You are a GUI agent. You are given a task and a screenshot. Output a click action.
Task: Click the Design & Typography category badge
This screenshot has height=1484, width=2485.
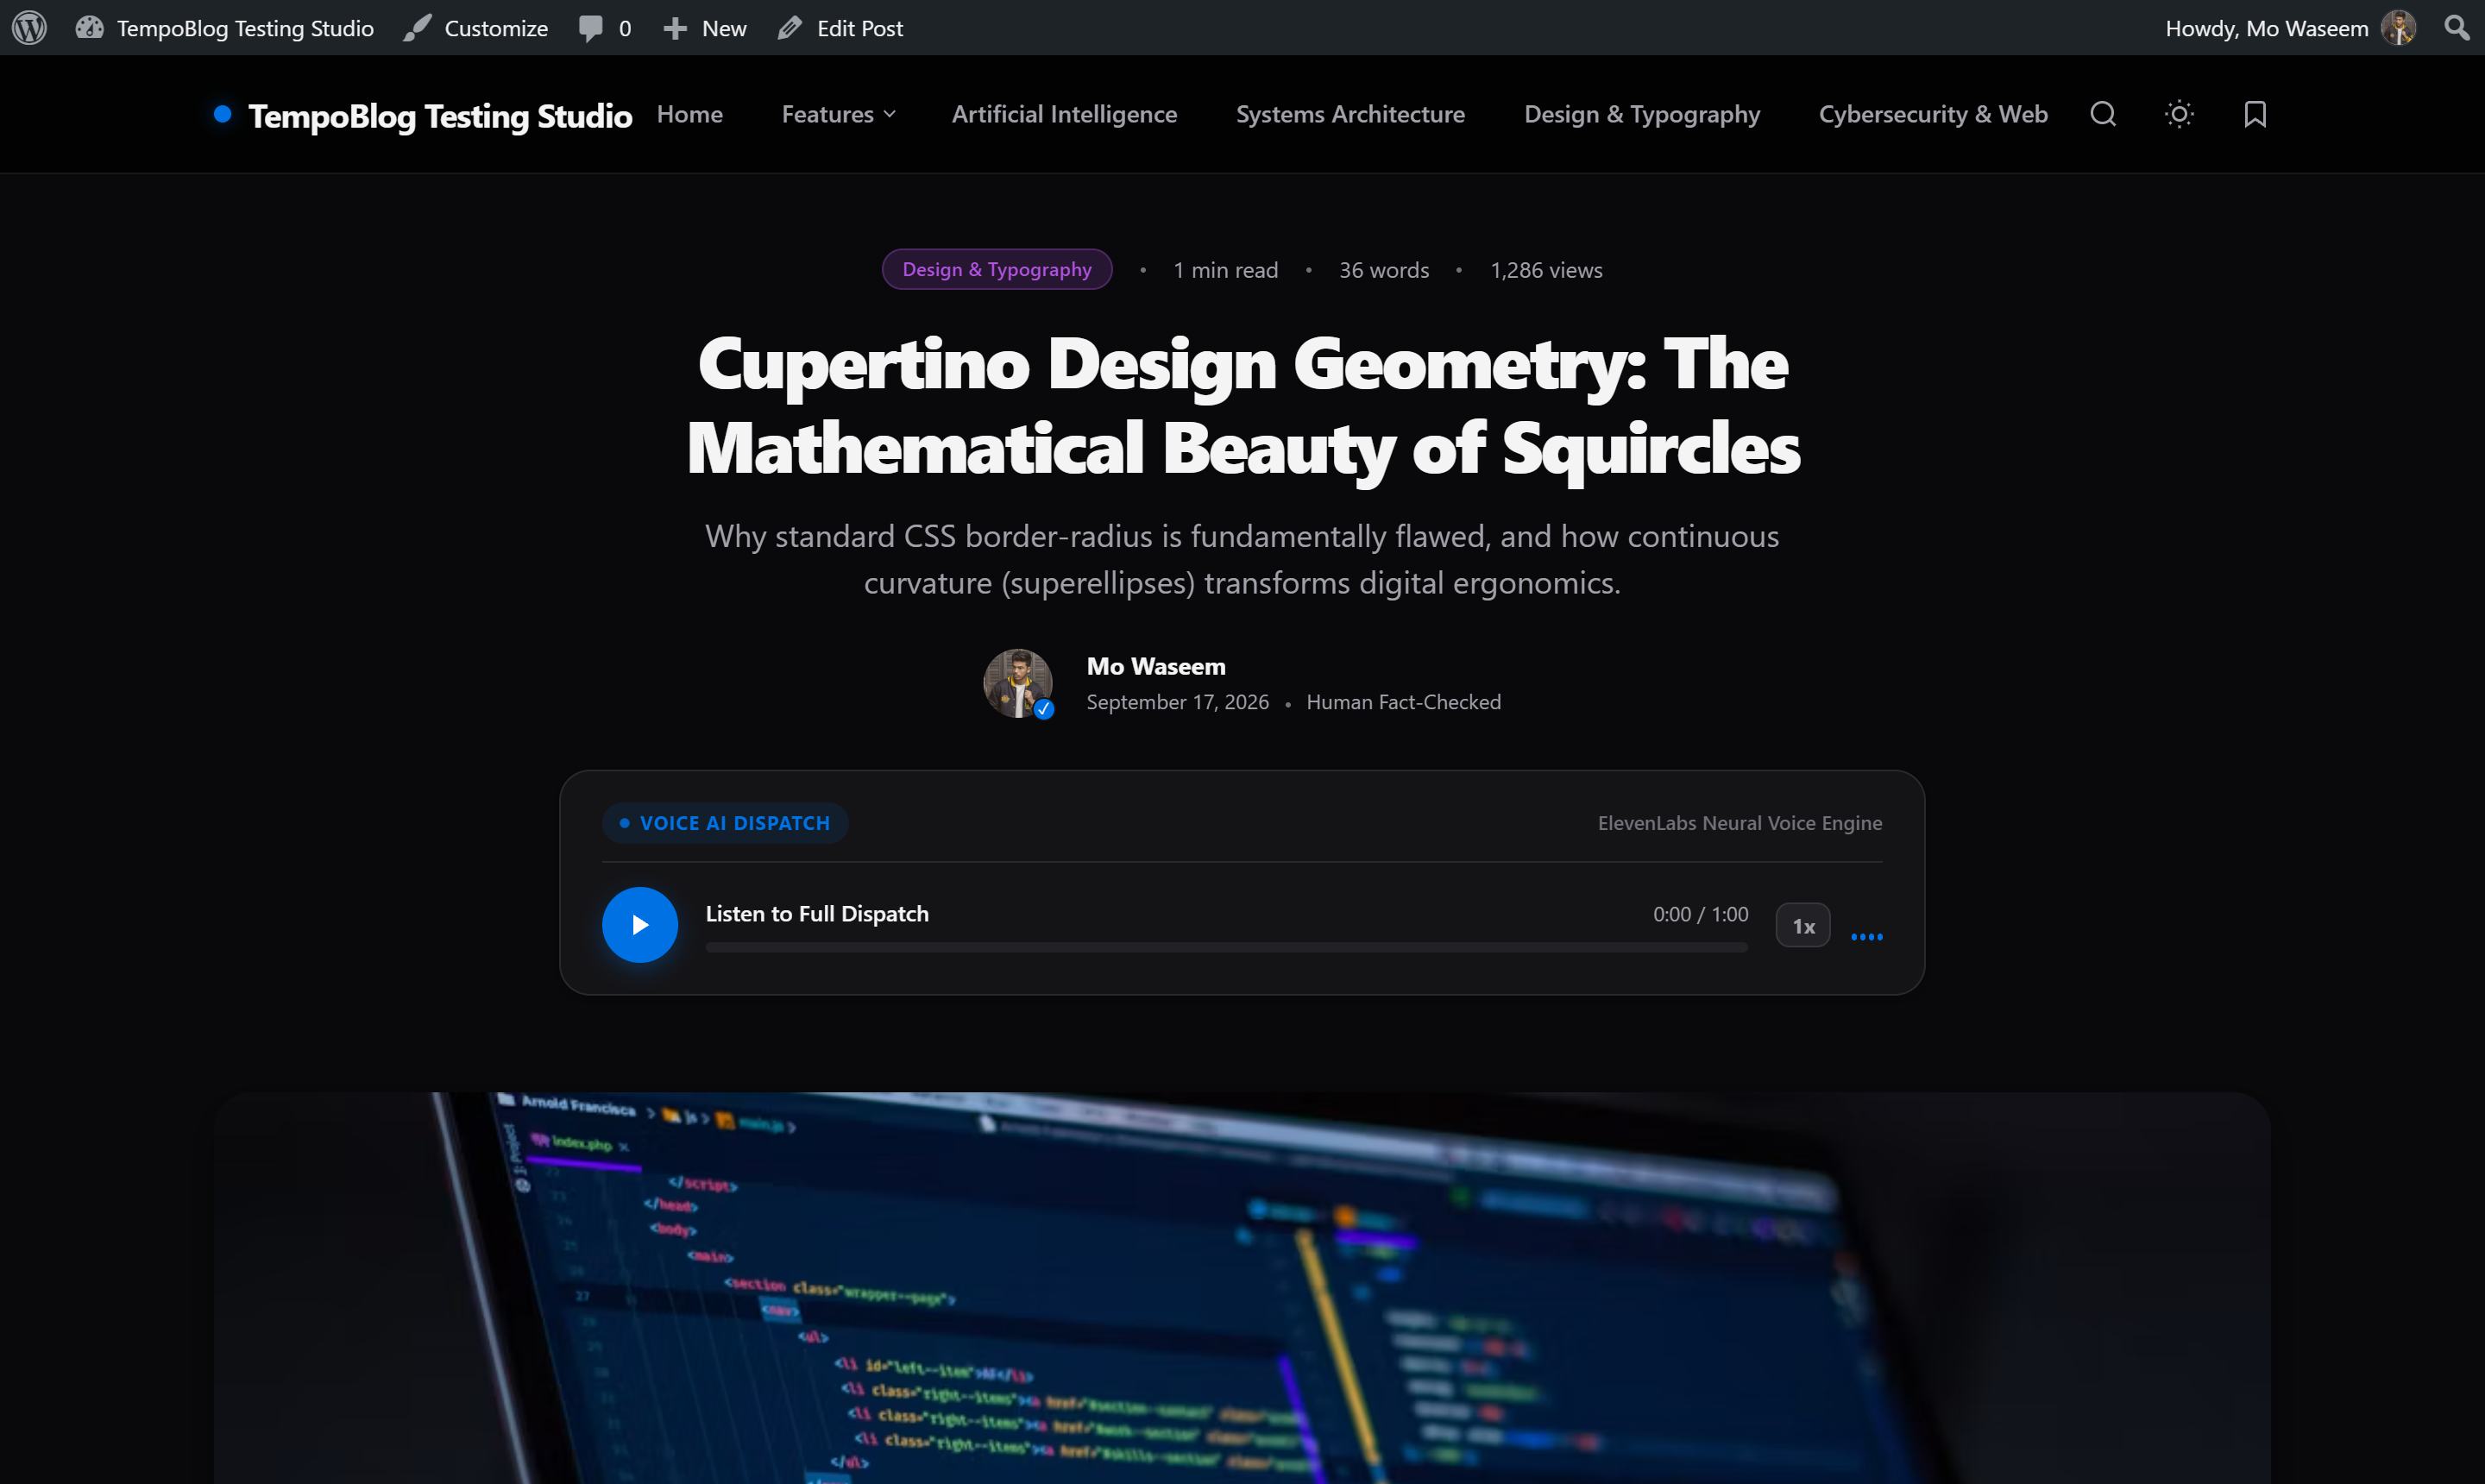click(997, 269)
